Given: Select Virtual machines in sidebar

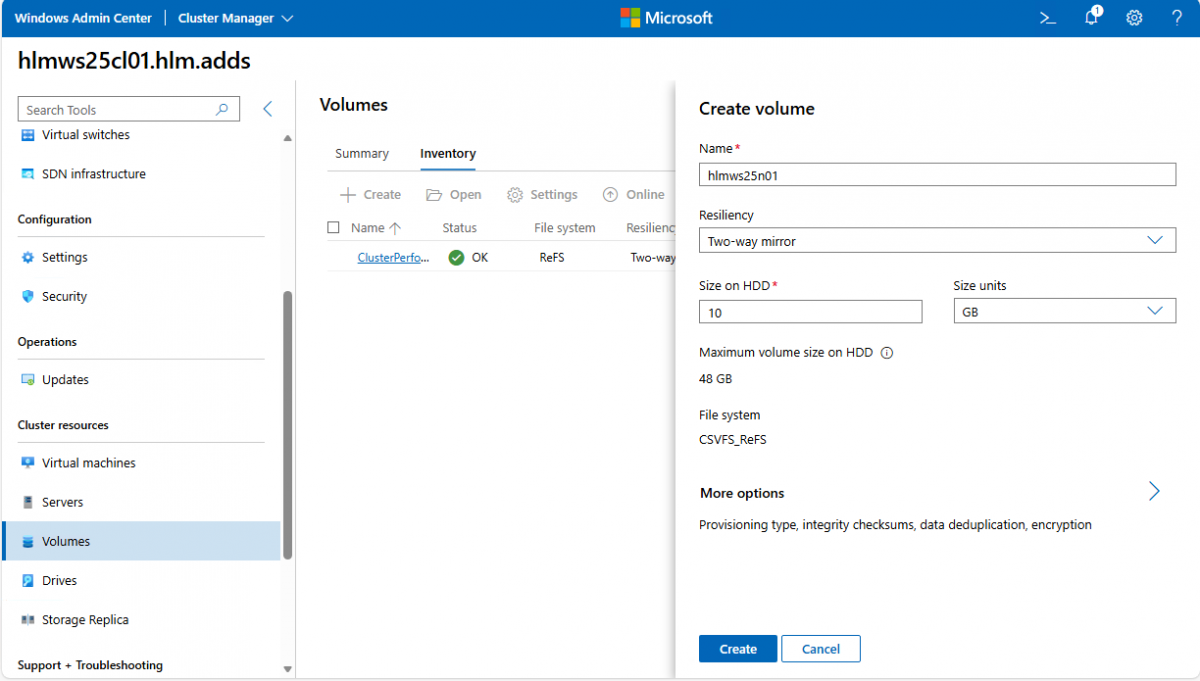Looking at the screenshot, I should (x=88, y=463).
